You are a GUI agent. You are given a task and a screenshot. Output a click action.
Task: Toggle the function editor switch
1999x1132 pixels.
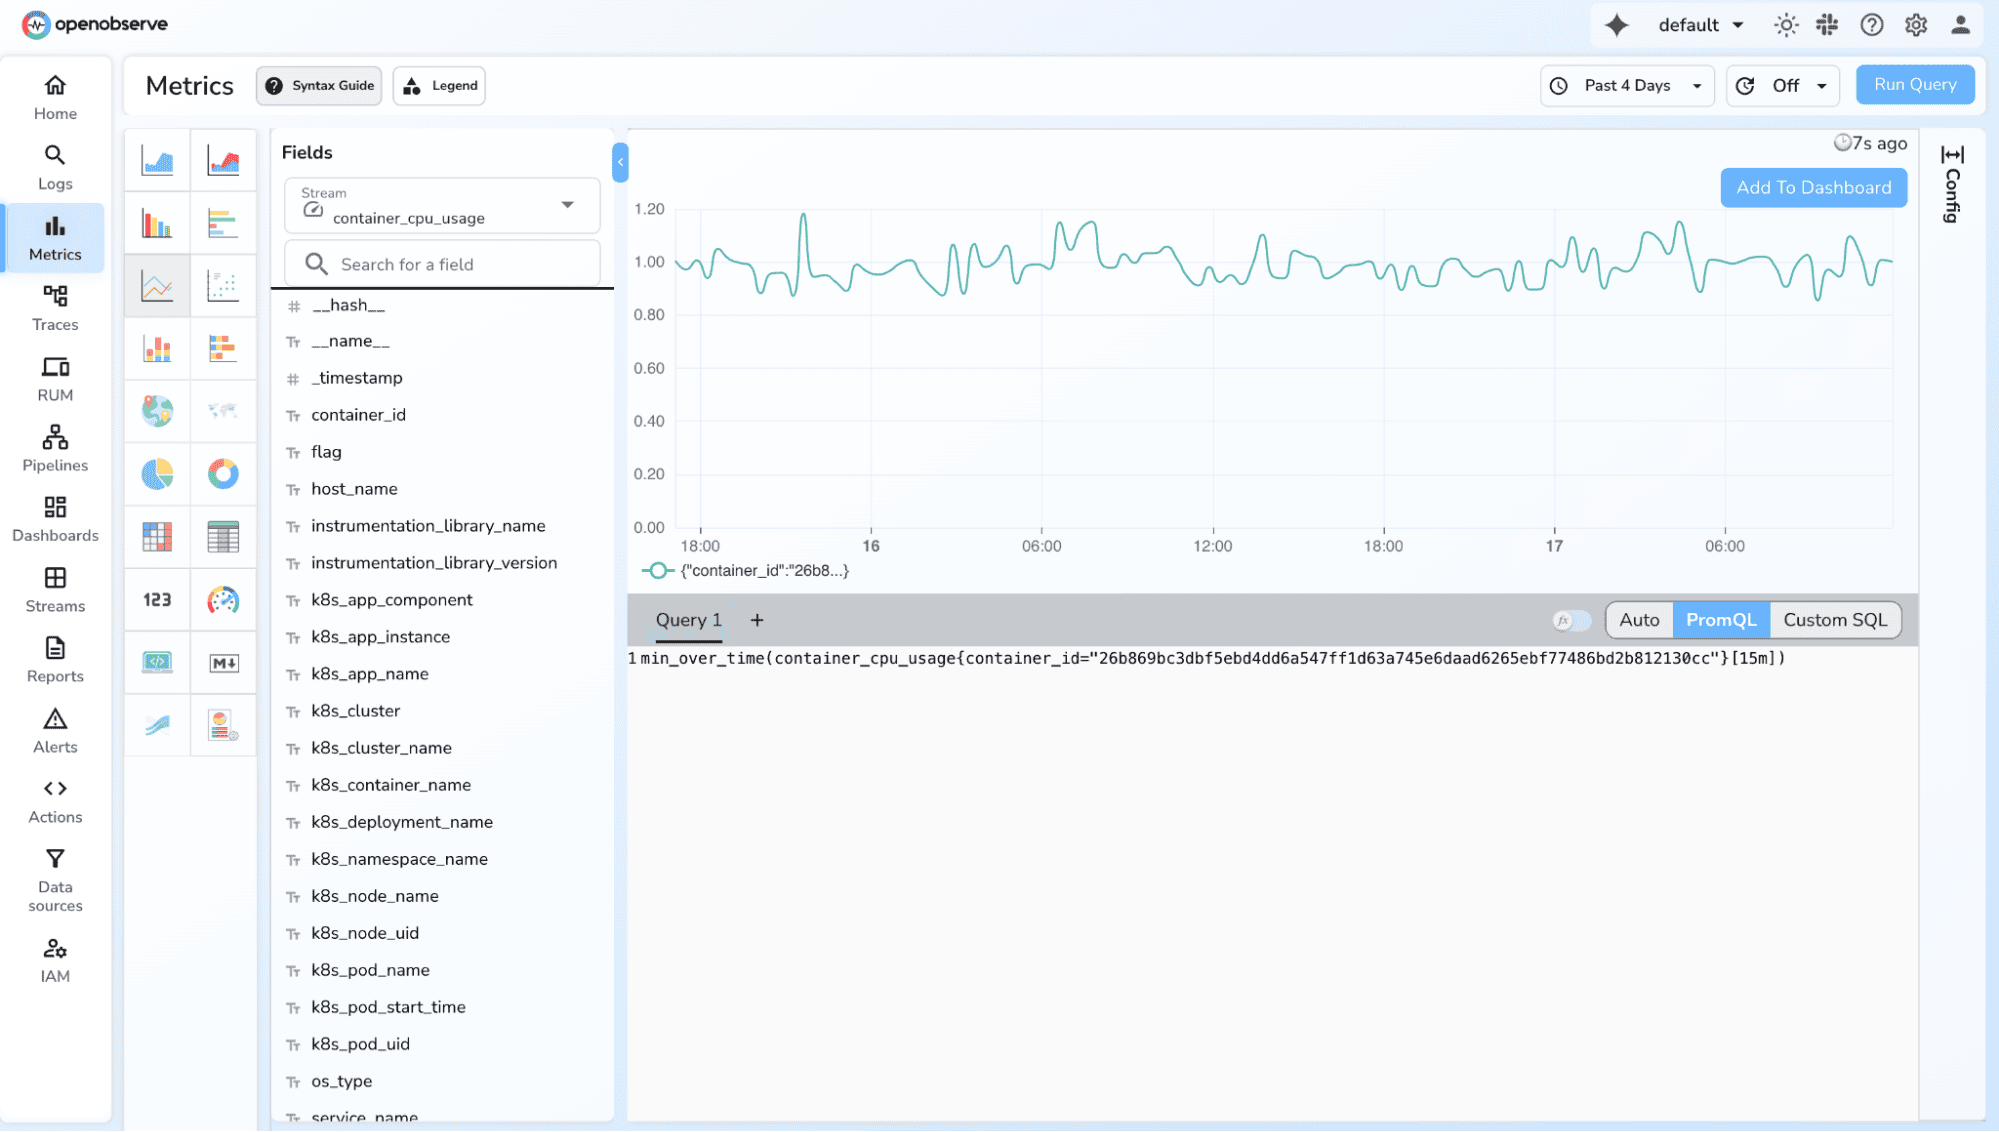pos(1571,621)
